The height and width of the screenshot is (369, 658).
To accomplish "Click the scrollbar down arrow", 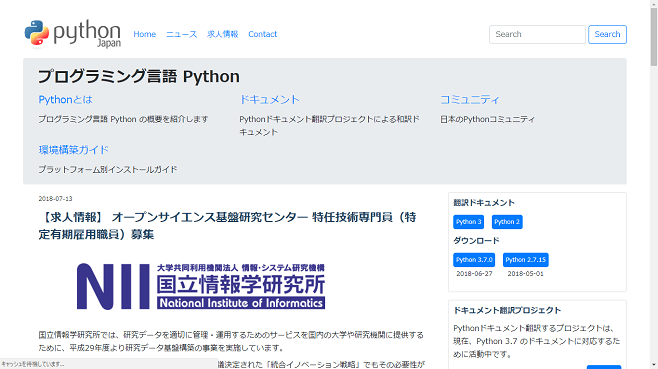I will coord(654,365).
